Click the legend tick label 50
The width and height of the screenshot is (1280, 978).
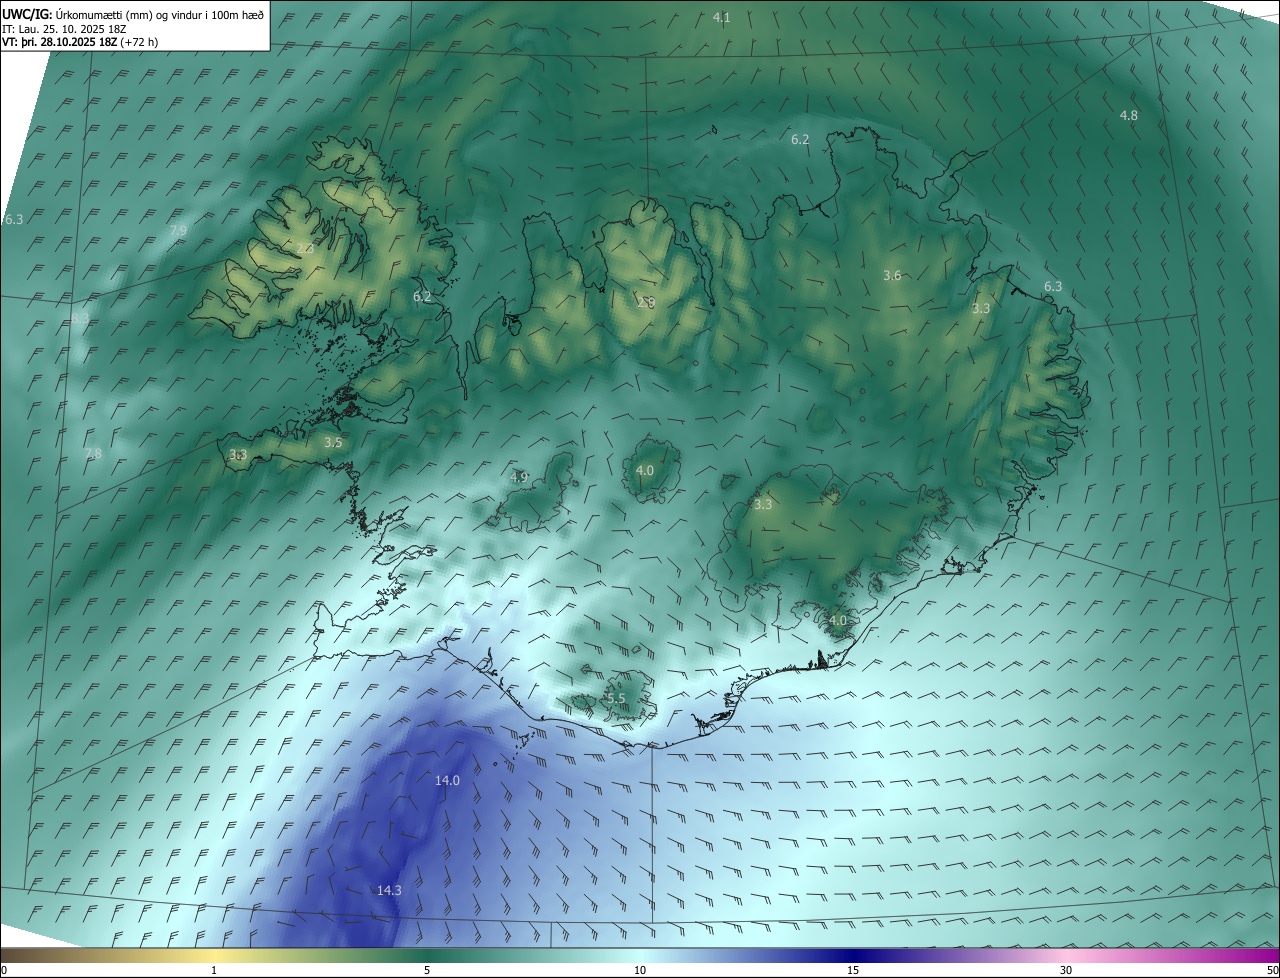(1272, 970)
